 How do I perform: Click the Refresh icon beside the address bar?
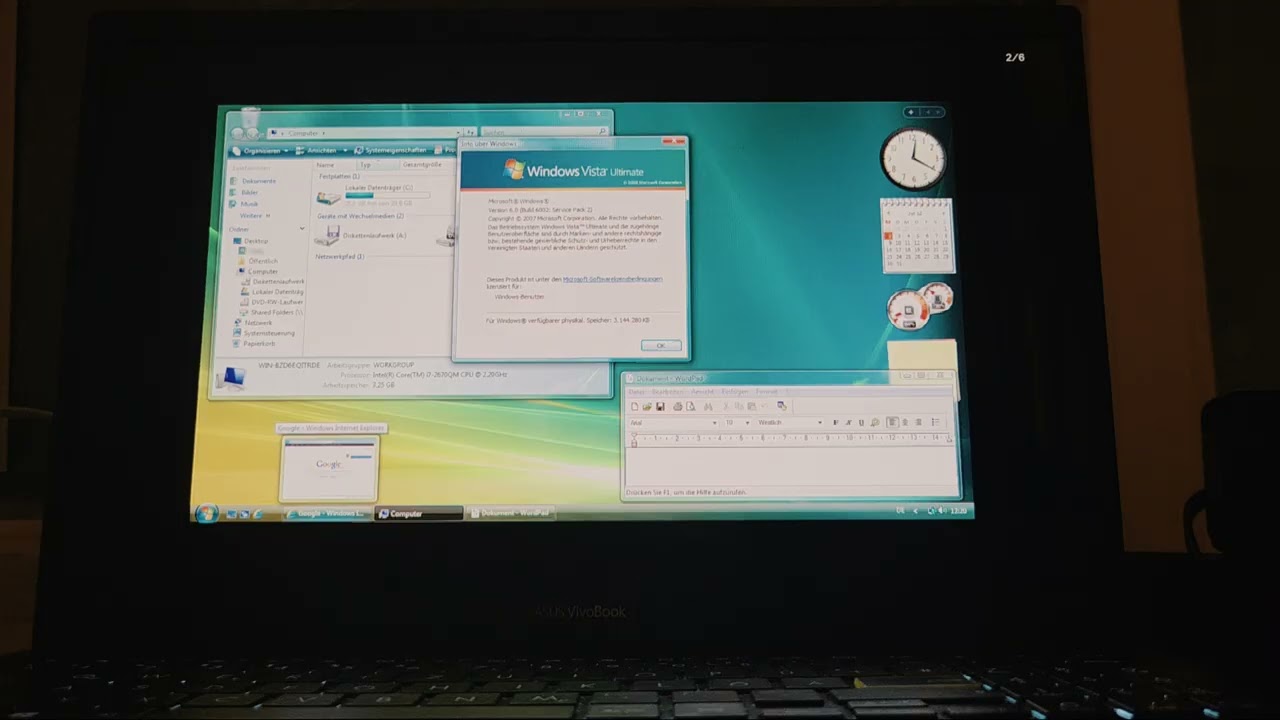(470, 133)
